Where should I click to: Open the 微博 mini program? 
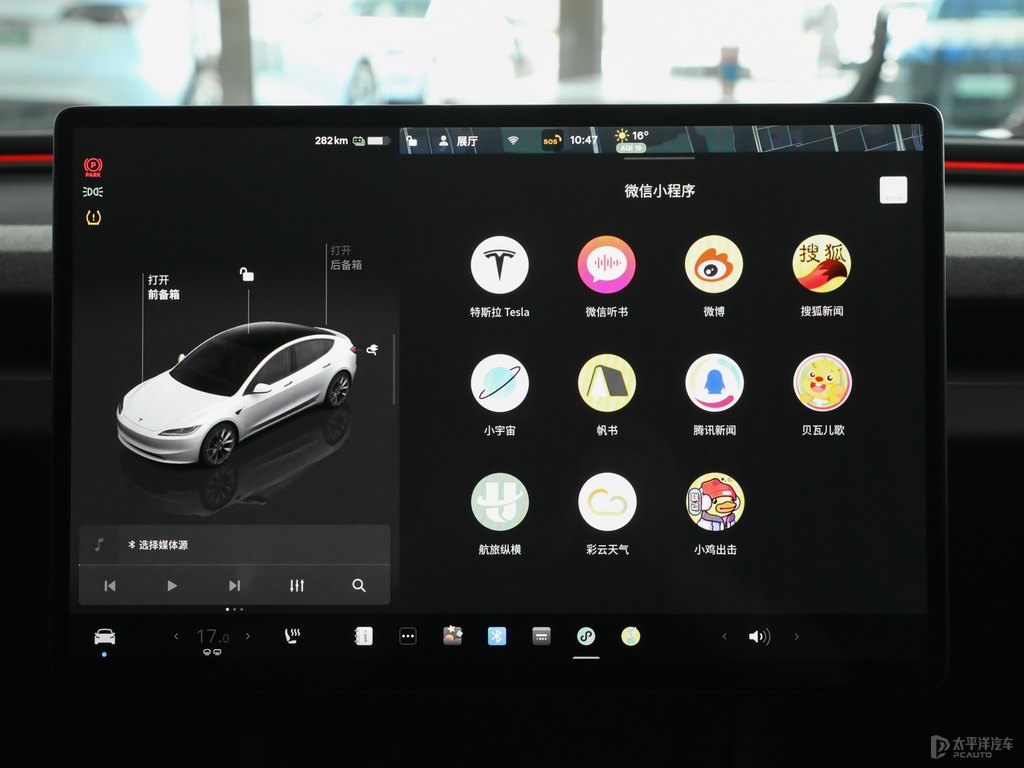pyautogui.click(x=714, y=264)
